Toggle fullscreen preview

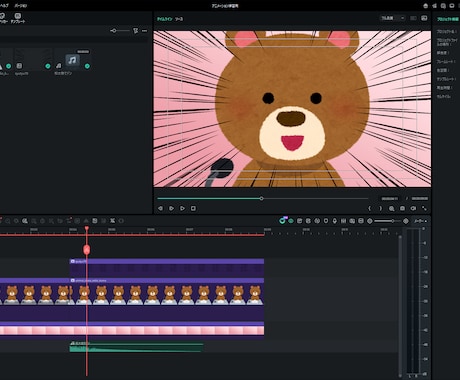pyautogui.click(x=424, y=208)
